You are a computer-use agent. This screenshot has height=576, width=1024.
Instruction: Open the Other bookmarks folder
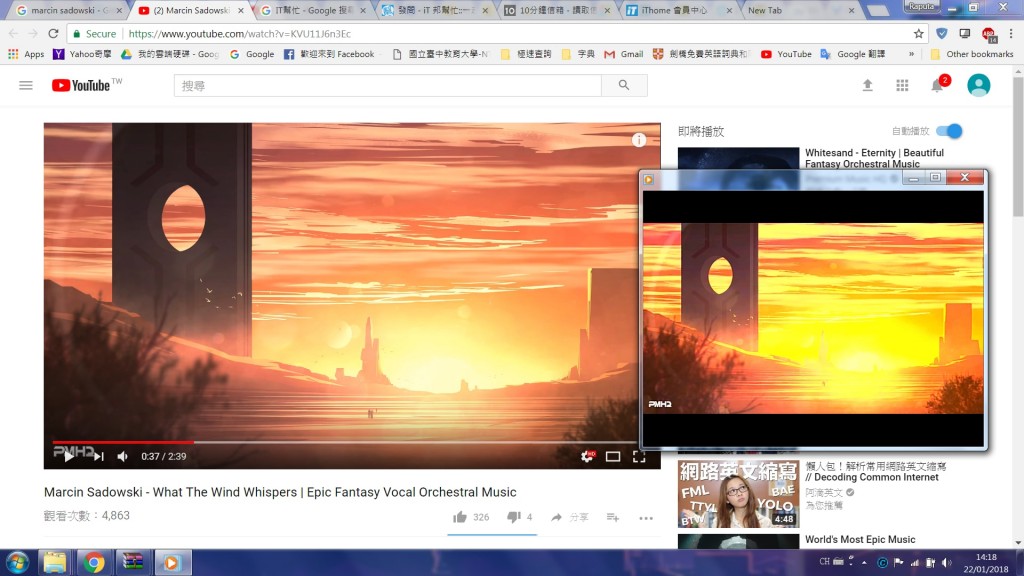coord(972,54)
